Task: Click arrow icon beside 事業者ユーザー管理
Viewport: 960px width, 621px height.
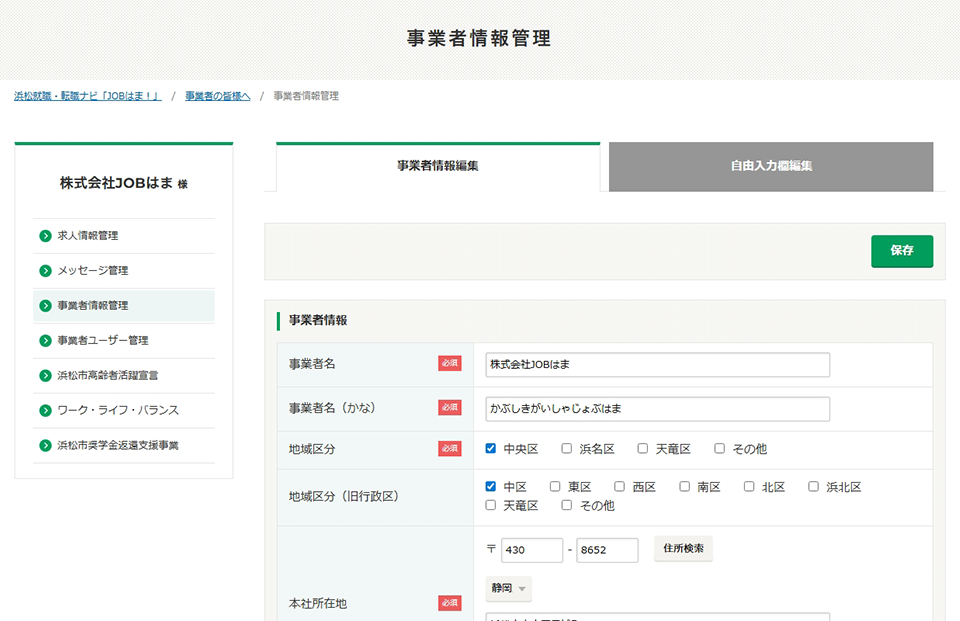Action: coord(45,341)
